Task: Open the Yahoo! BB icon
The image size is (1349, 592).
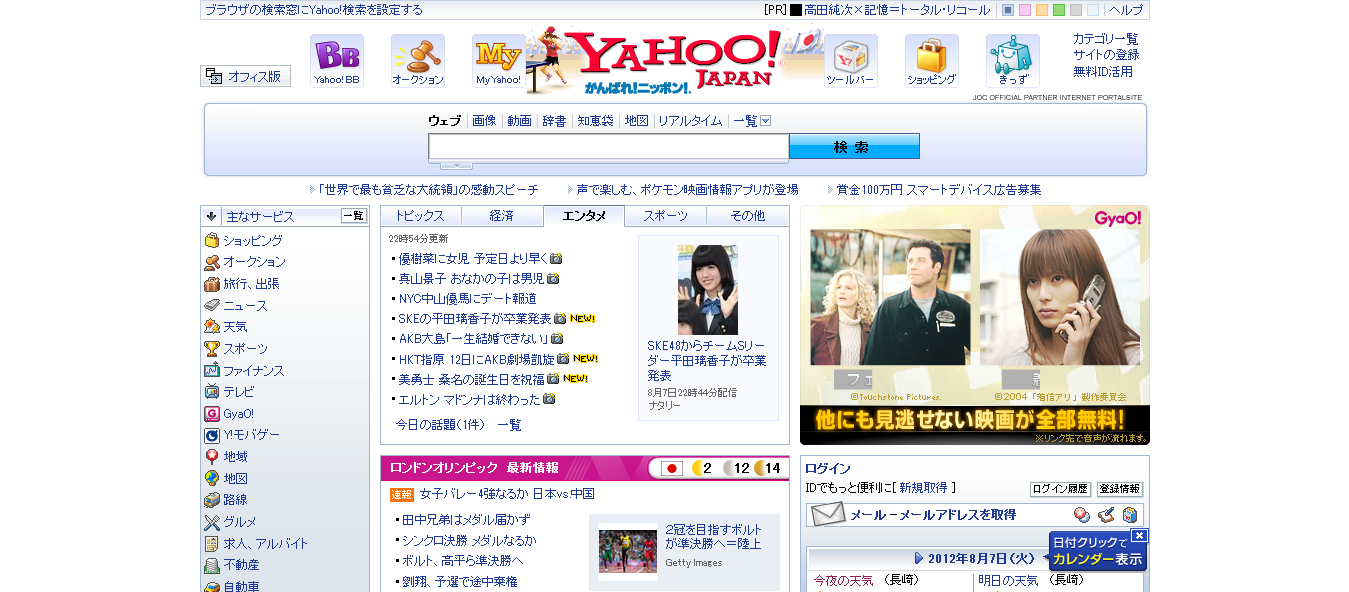Action: pos(336,61)
